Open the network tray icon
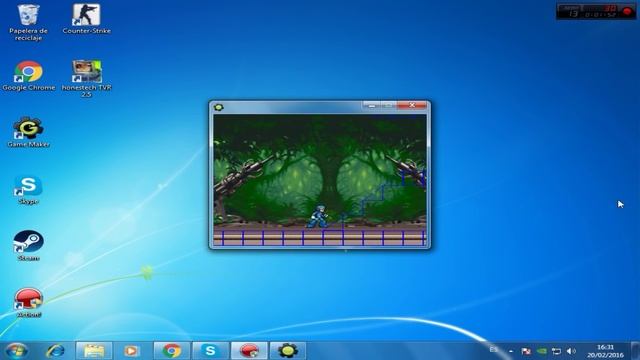Viewport: 640px width, 360px height. click(556, 351)
